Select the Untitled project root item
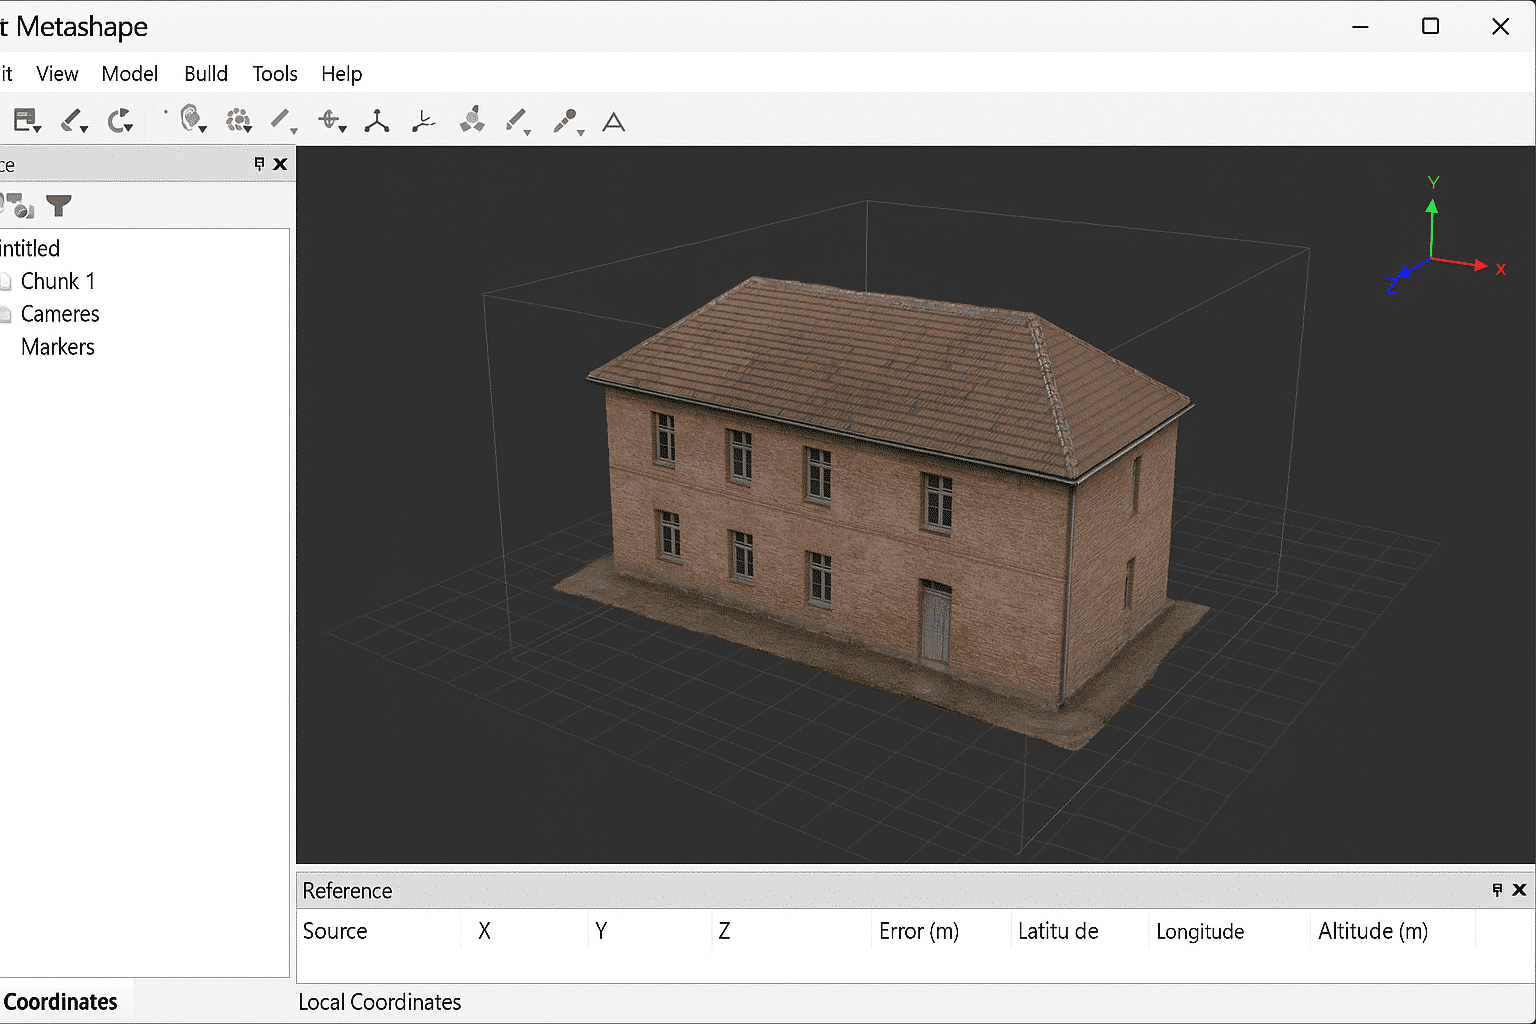 [x=30, y=248]
